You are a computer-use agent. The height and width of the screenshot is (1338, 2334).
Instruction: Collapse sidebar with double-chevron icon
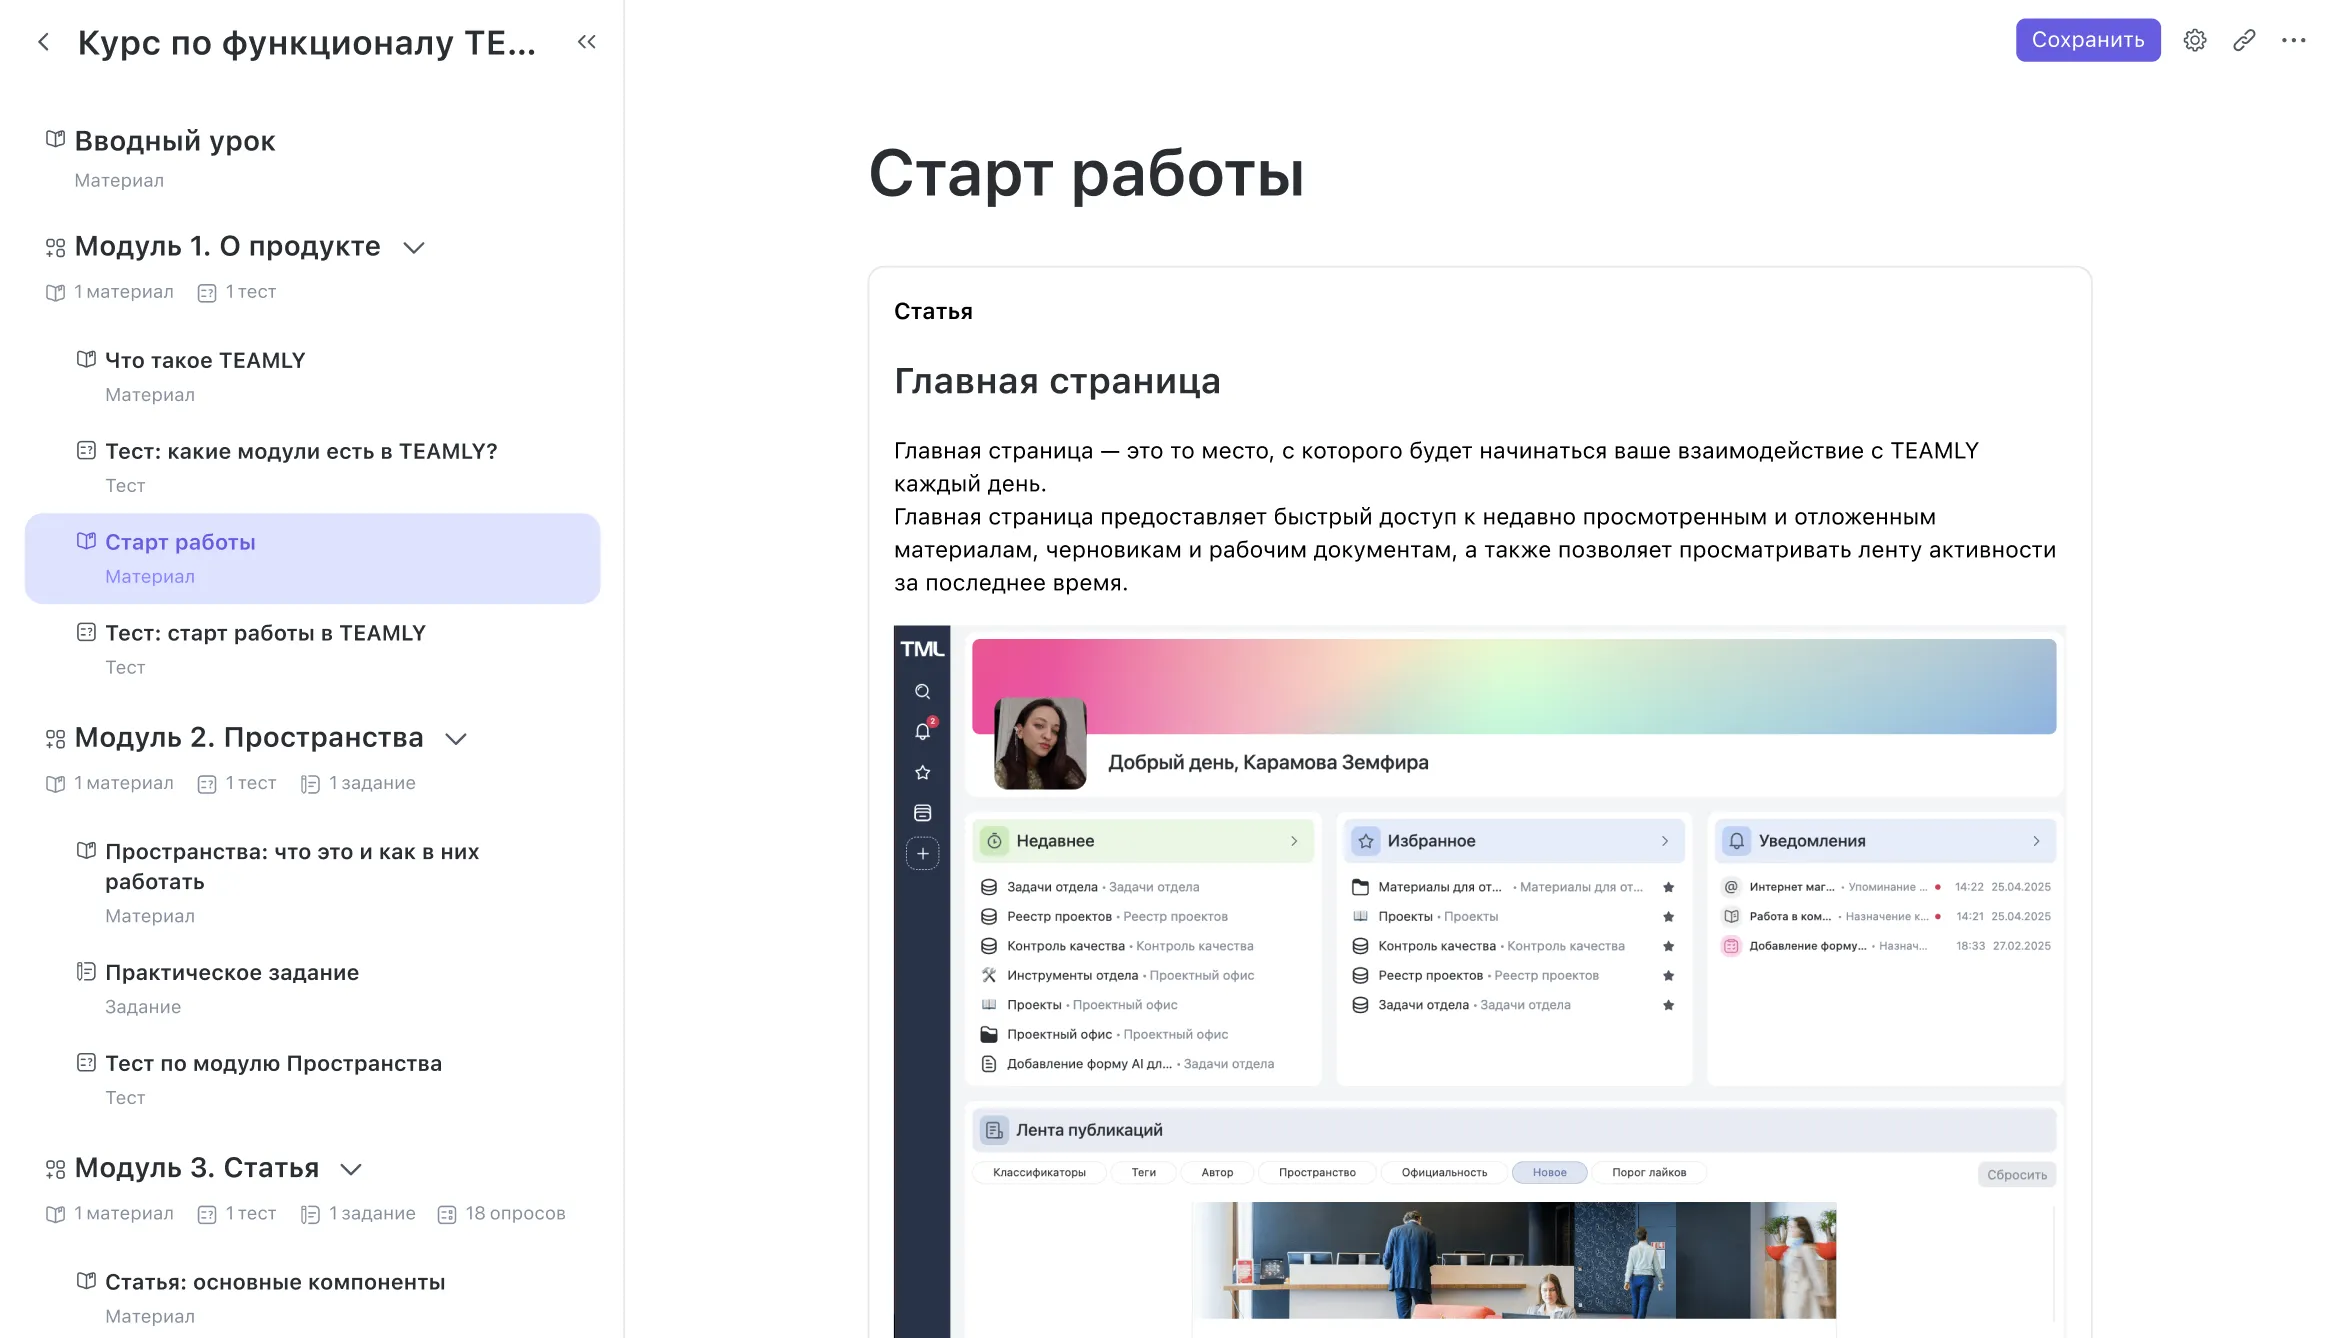pyautogui.click(x=587, y=42)
